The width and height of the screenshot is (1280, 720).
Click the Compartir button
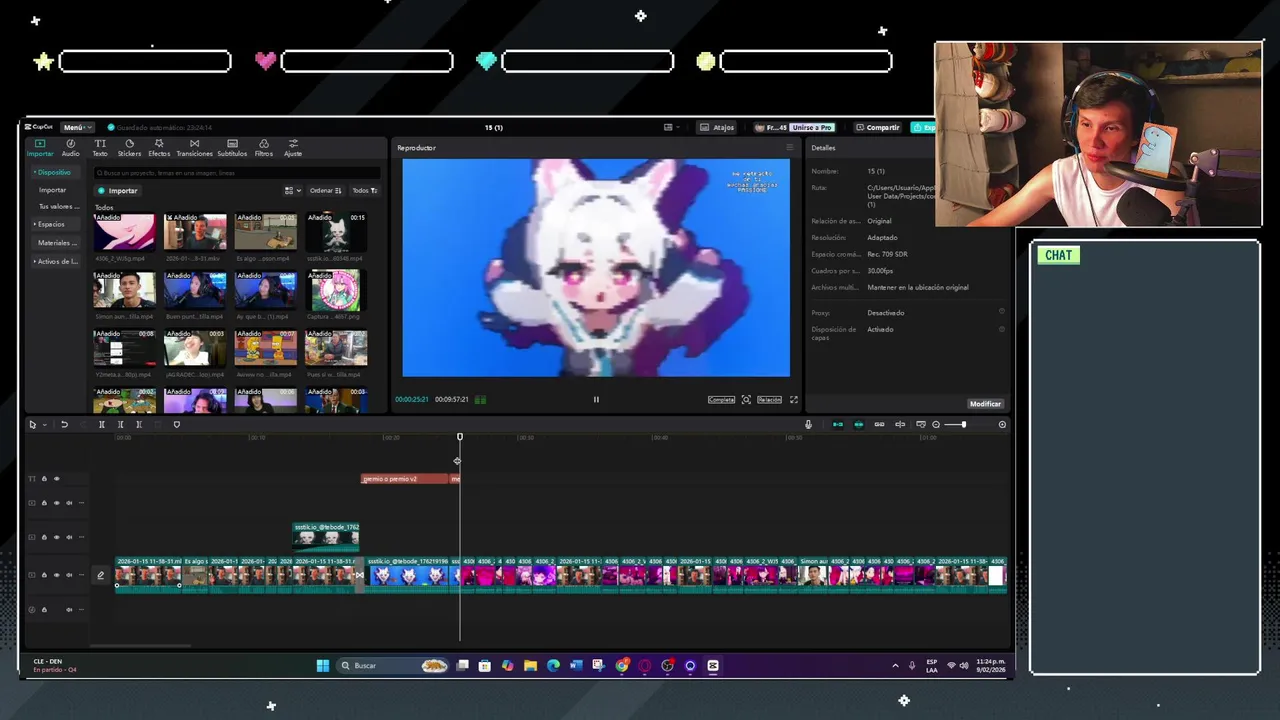[x=877, y=127]
